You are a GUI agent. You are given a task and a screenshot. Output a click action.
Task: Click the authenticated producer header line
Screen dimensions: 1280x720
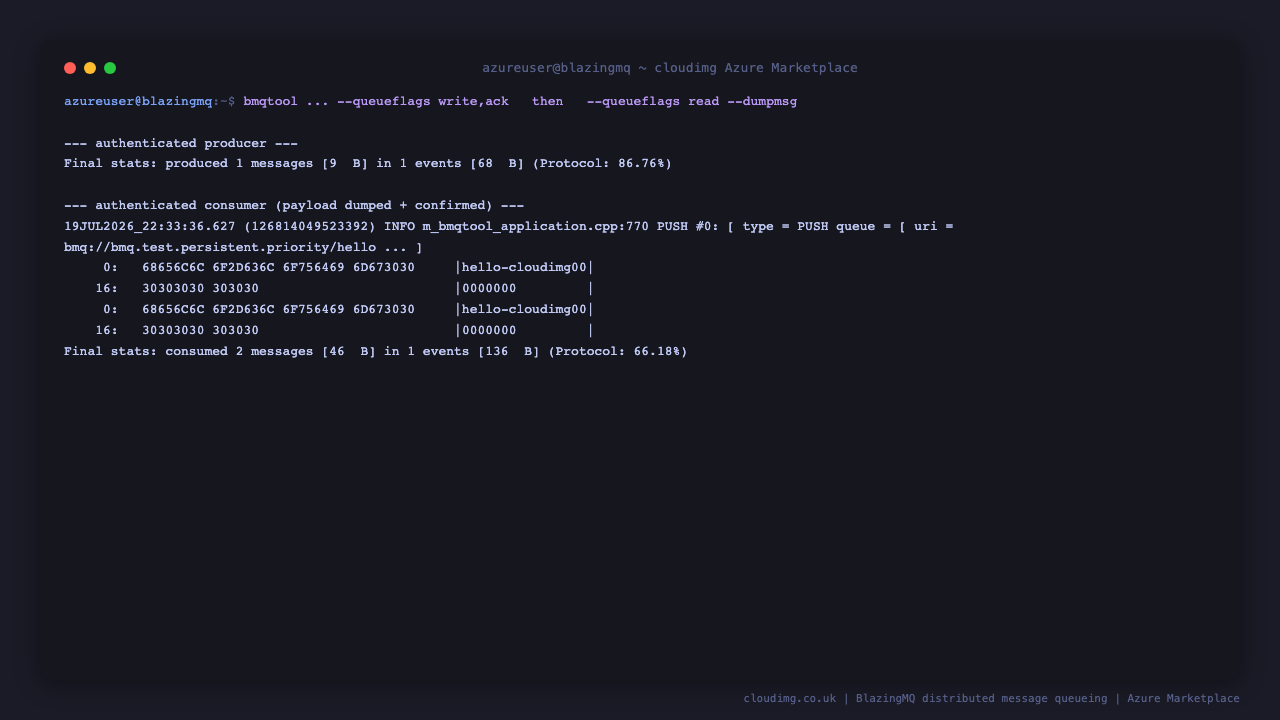(x=181, y=144)
